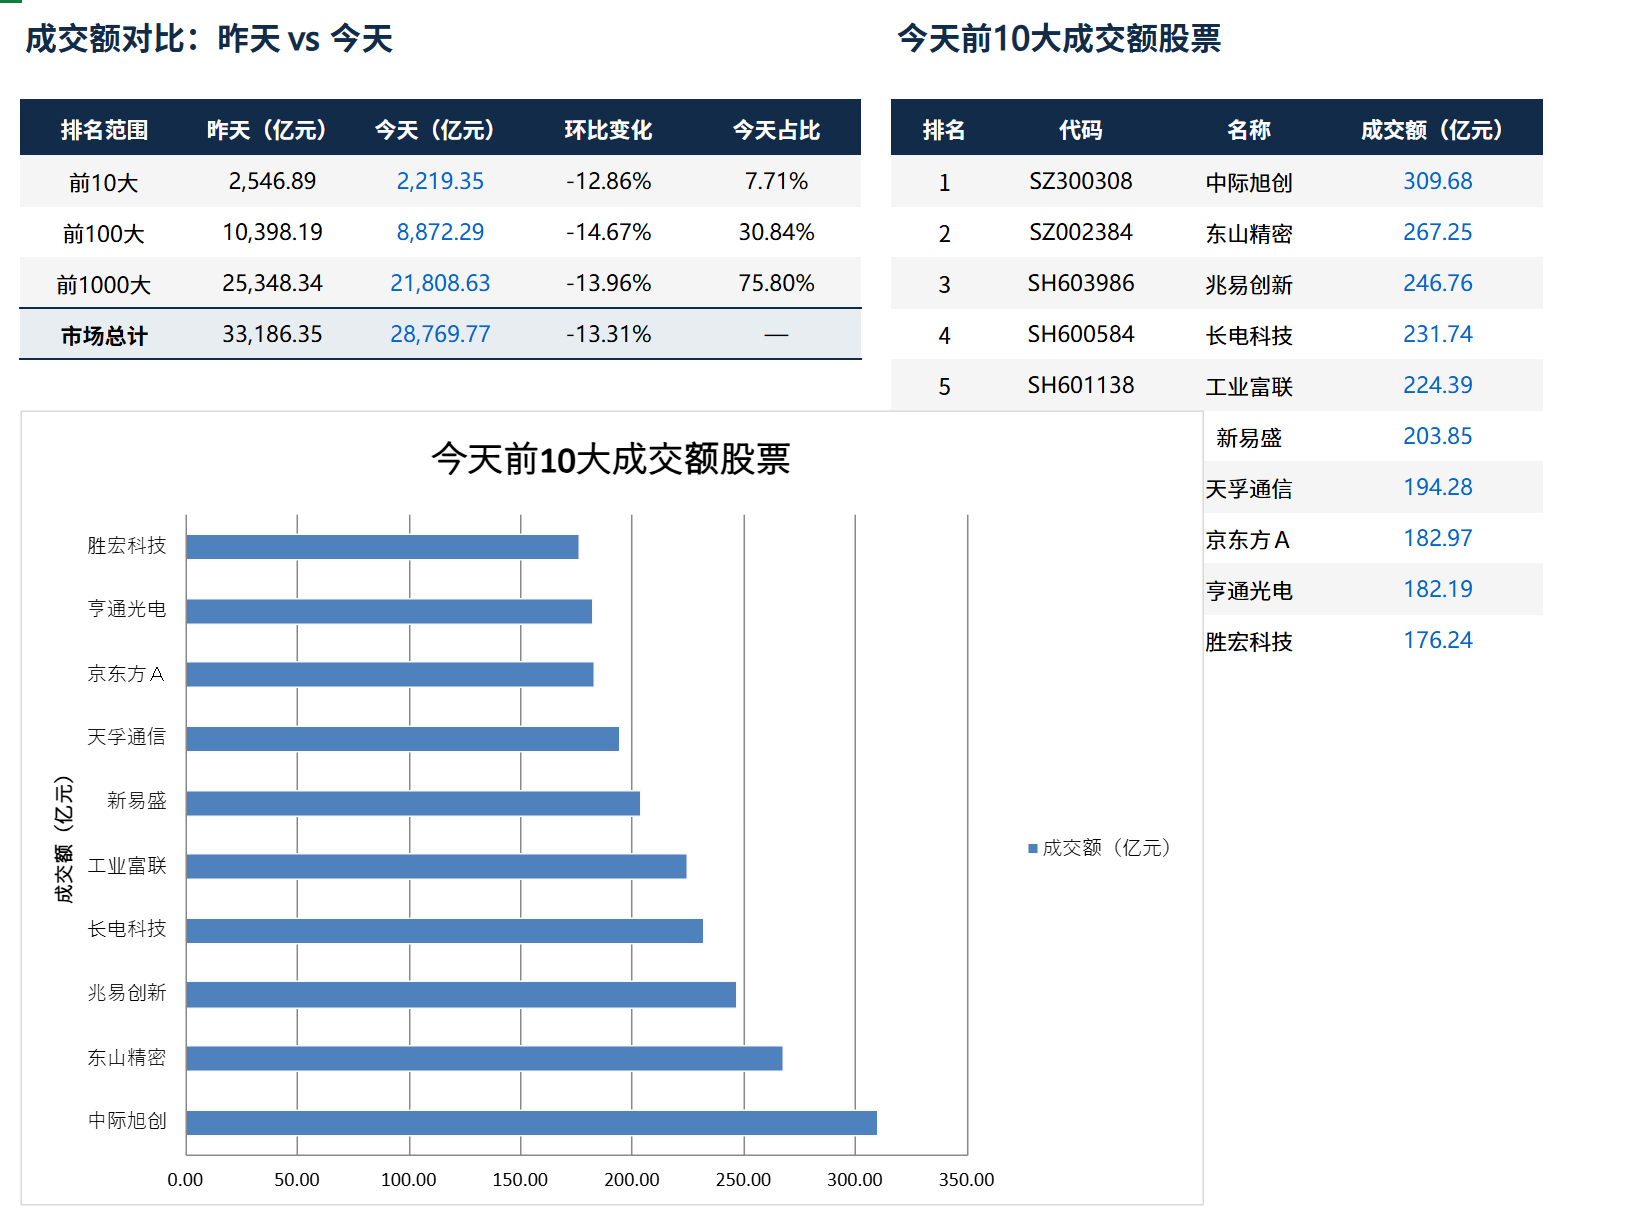Click the total value 33,186.35
The height and width of the screenshot is (1221, 1638).
click(272, 334)
